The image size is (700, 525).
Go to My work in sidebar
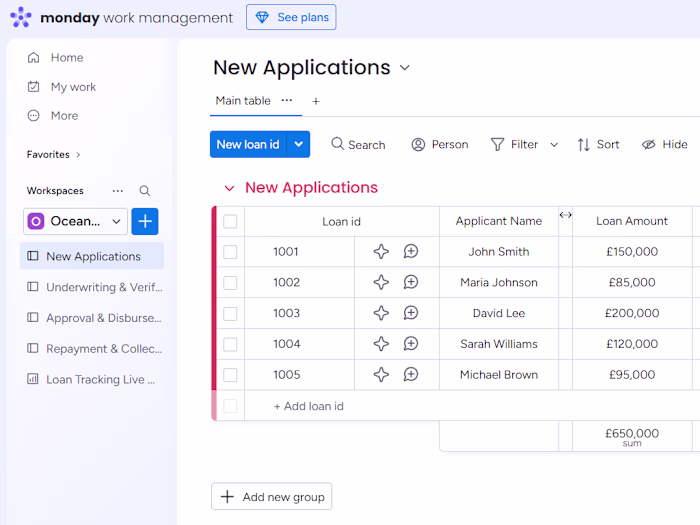tap(73, 87)
